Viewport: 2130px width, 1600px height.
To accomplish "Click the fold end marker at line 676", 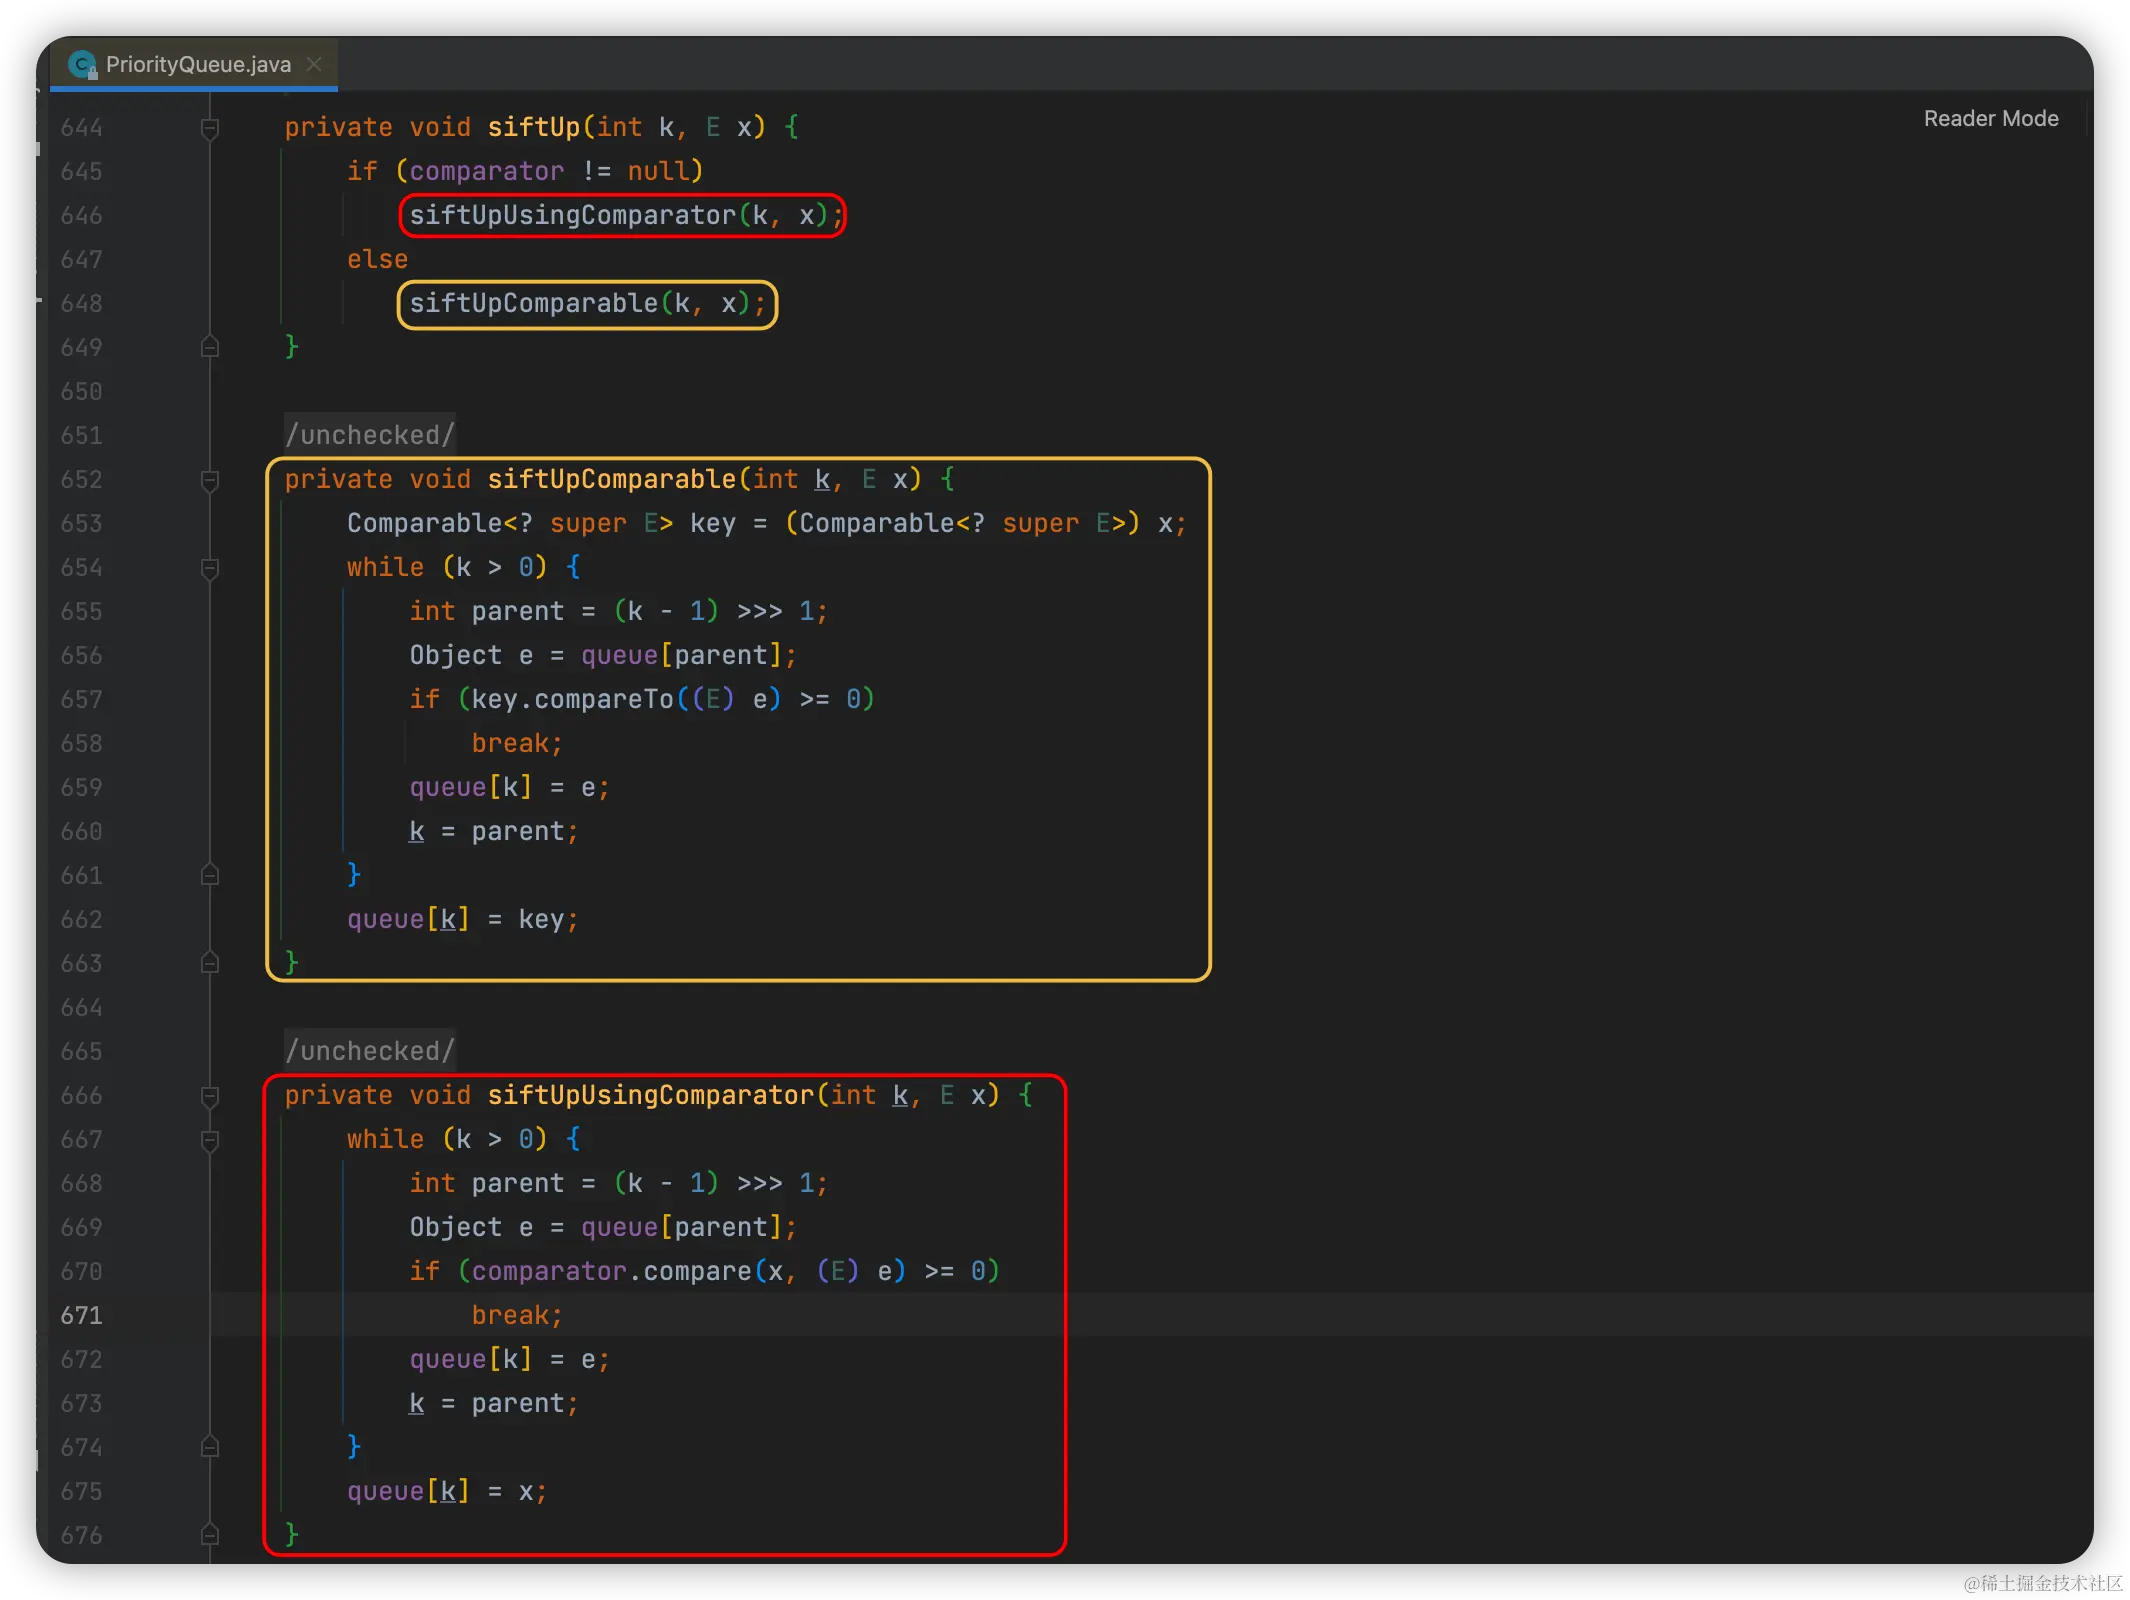I will pos(210,1535).
